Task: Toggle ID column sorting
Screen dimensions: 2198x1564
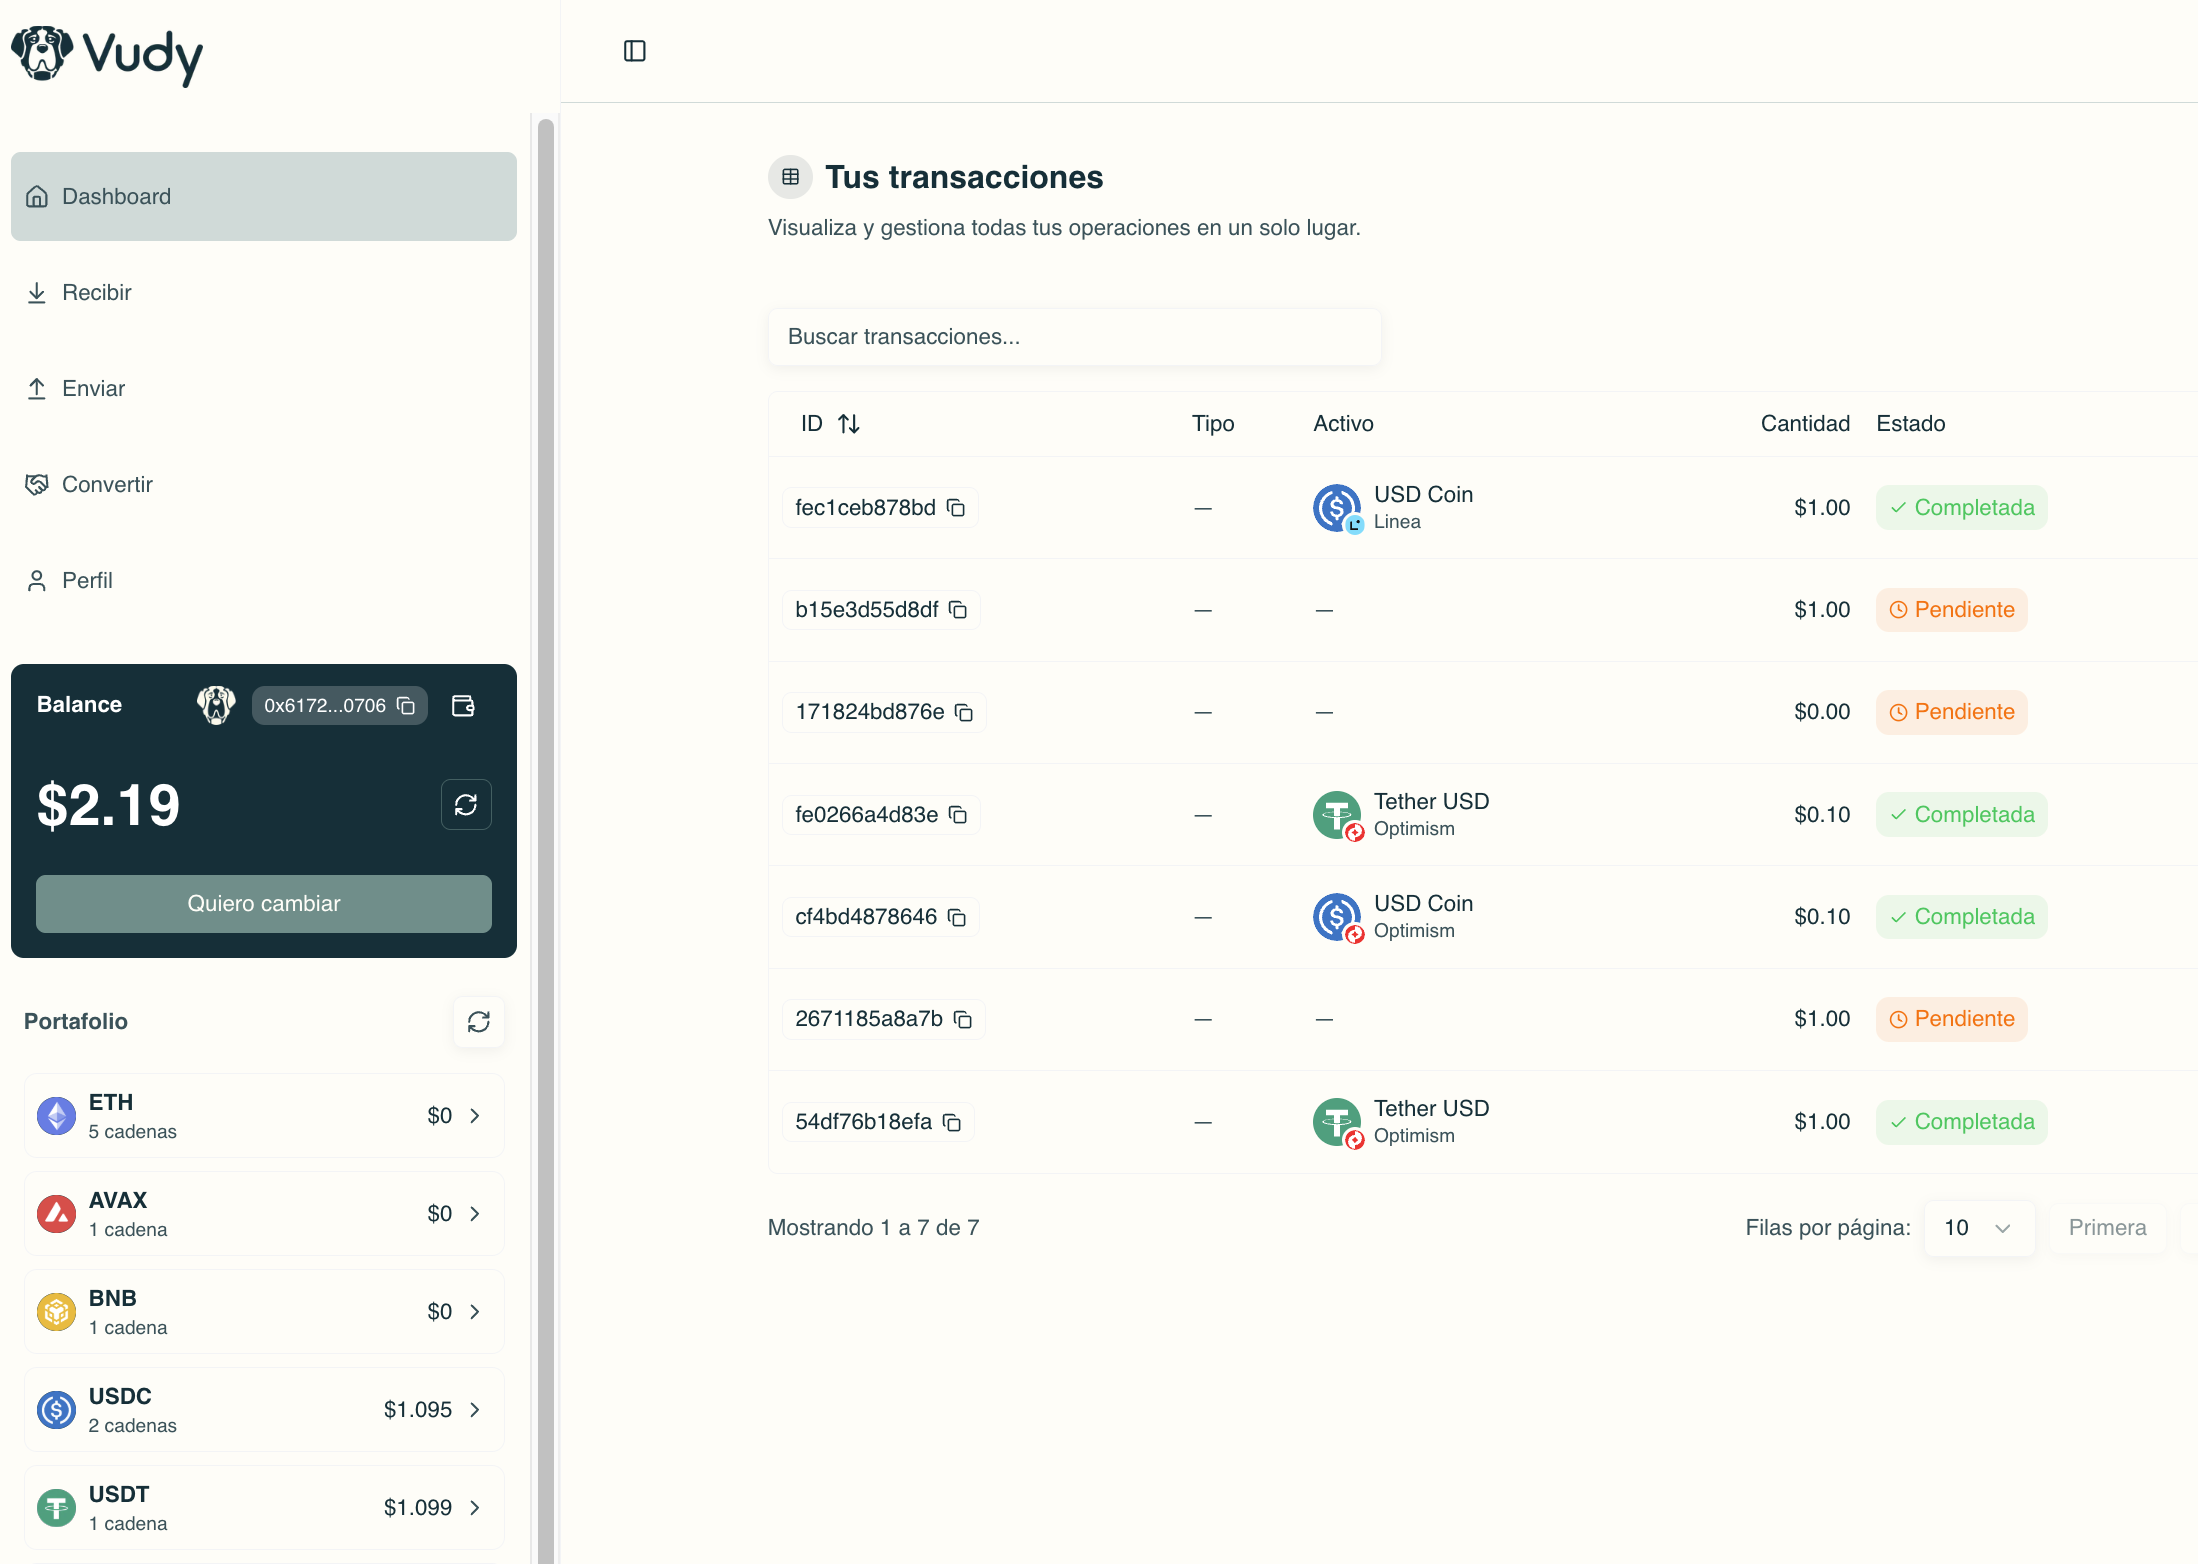Action: pyautogui.click(x=849, y=423)
